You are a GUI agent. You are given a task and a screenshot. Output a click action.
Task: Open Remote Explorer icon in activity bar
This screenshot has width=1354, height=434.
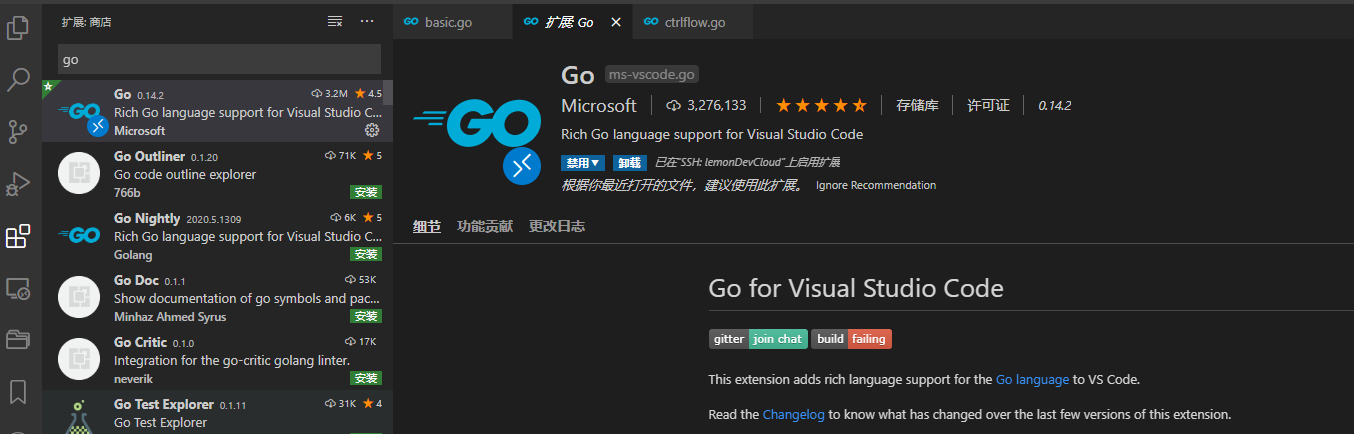click(x=18, y=288)
